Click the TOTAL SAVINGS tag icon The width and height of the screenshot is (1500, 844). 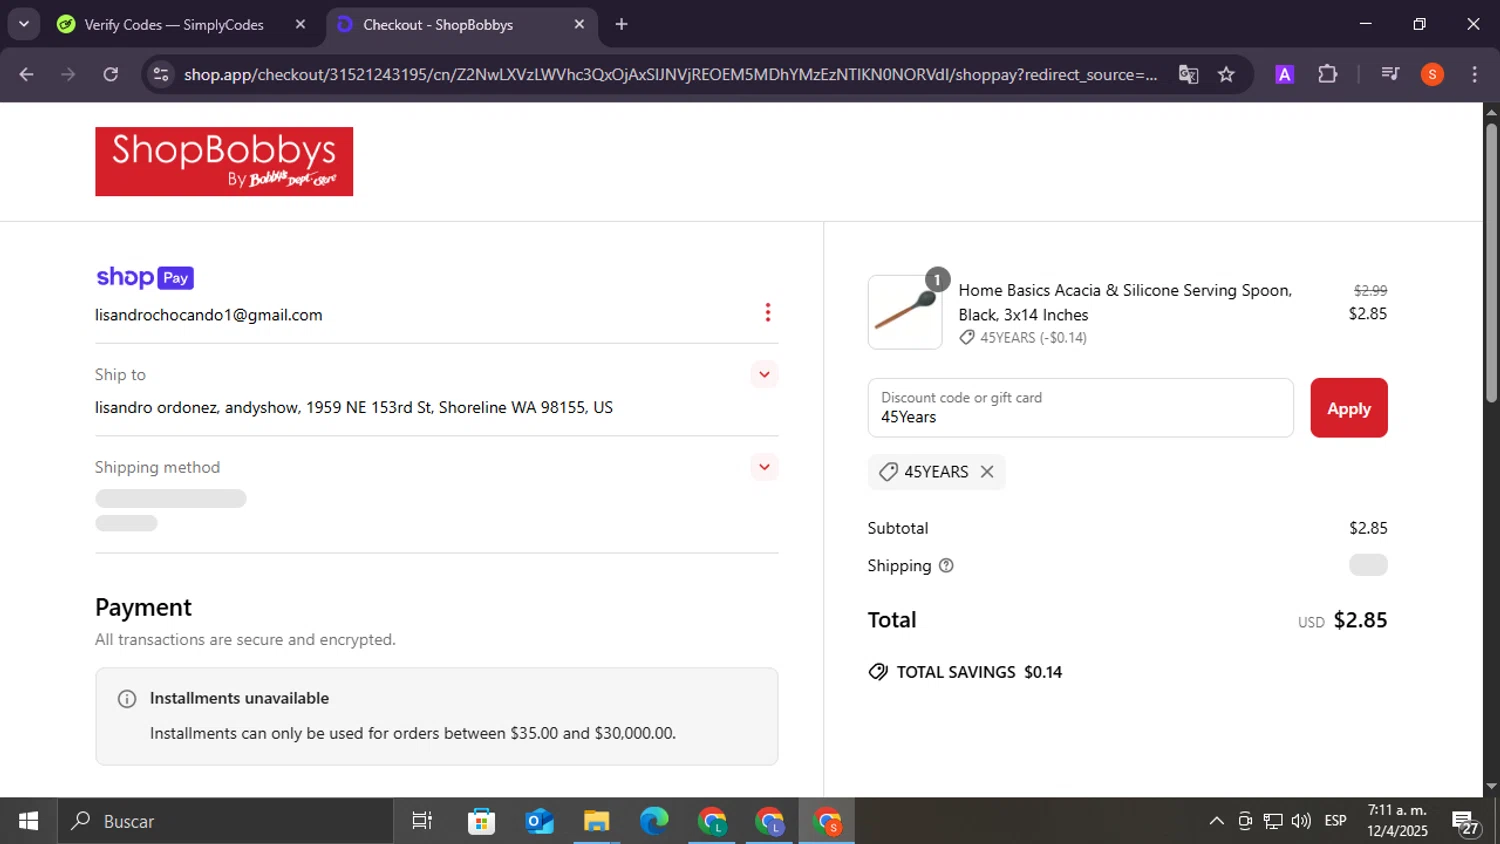tap(878, 672)
